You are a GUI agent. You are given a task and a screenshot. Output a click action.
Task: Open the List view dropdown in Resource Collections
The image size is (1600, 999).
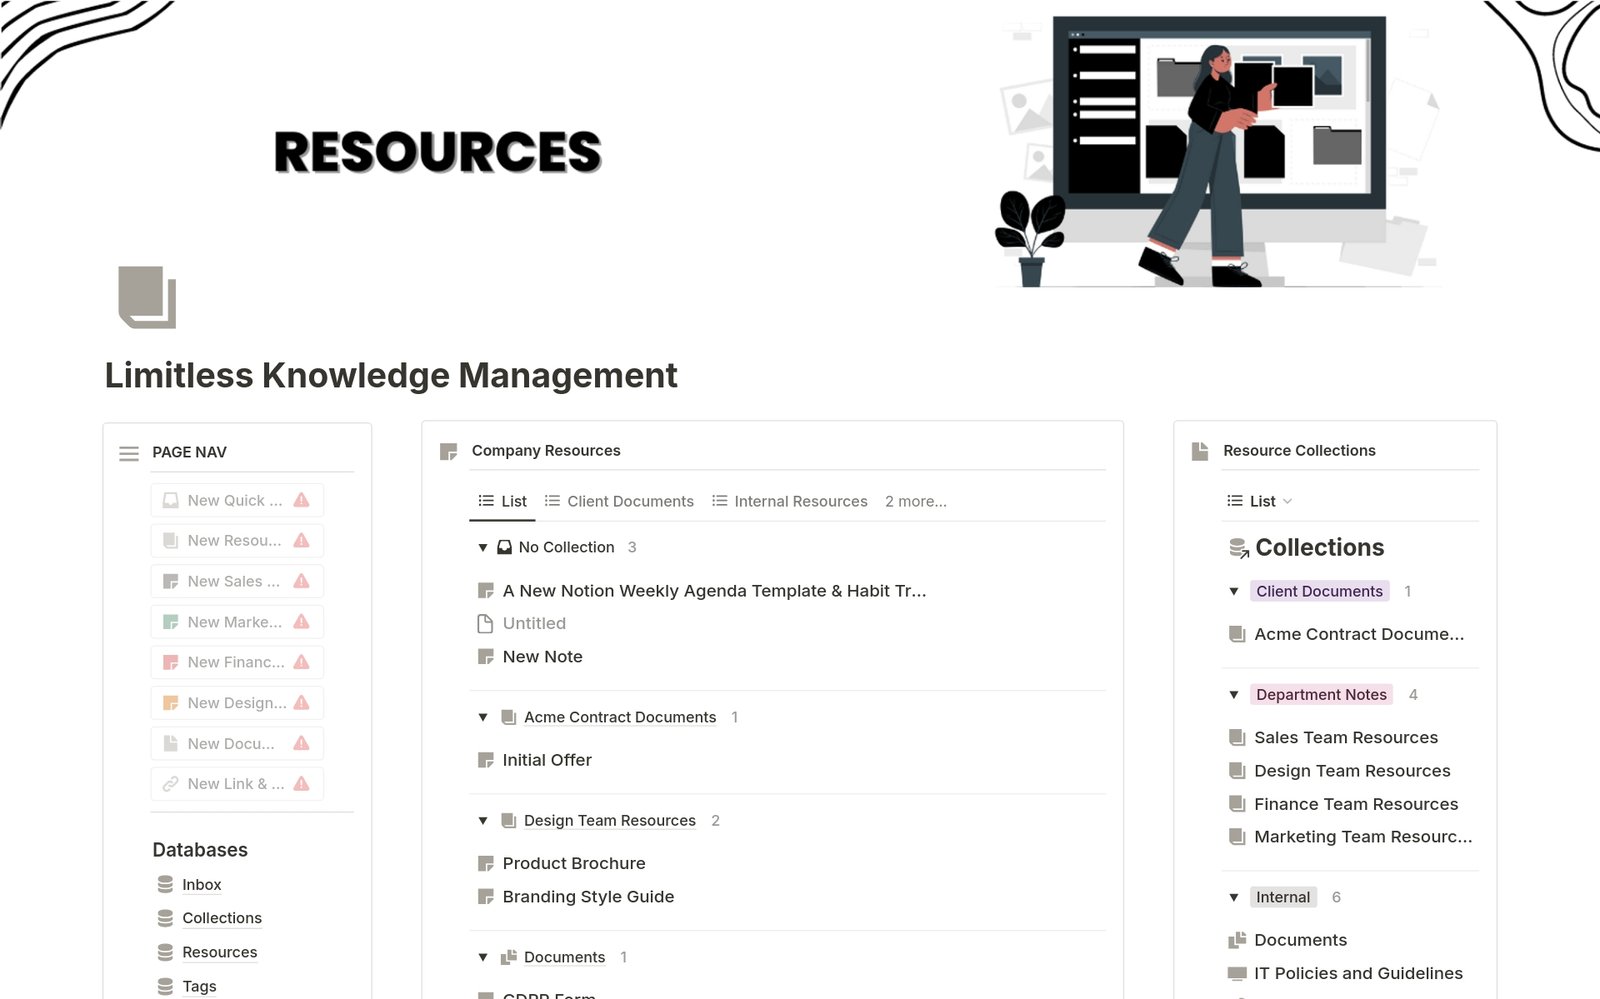click(1286, 501)
